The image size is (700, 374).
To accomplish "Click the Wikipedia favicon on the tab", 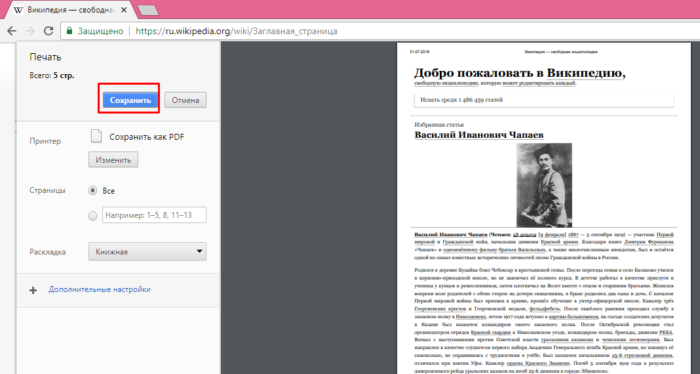I will coord(18,10).
